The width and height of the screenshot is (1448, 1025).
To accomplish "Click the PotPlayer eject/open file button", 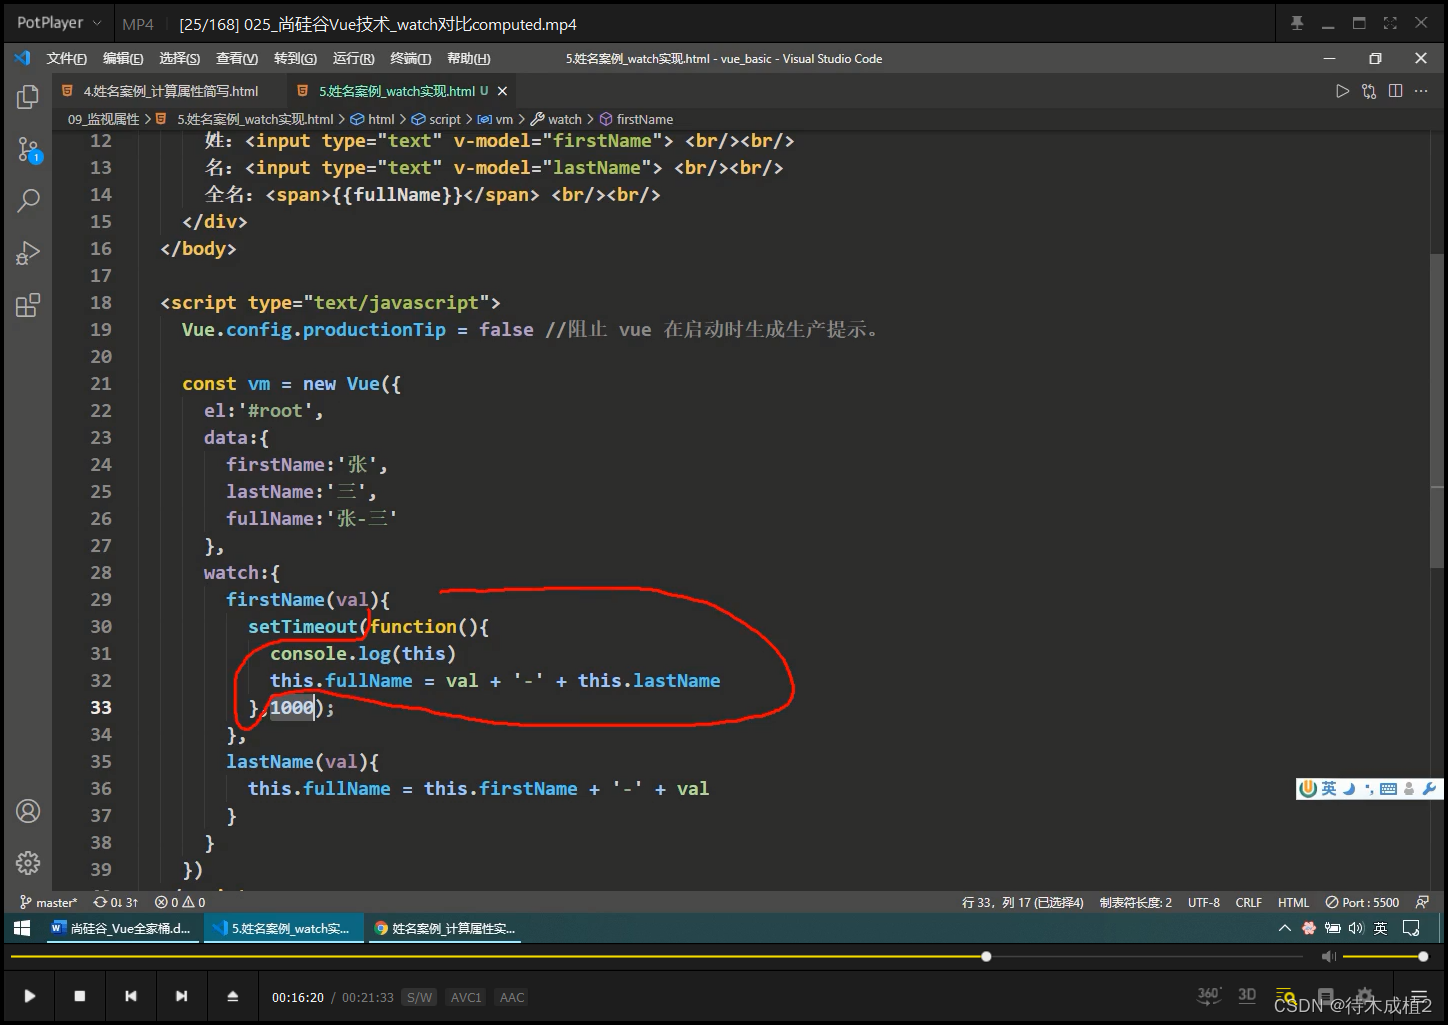I will point(232,996).
